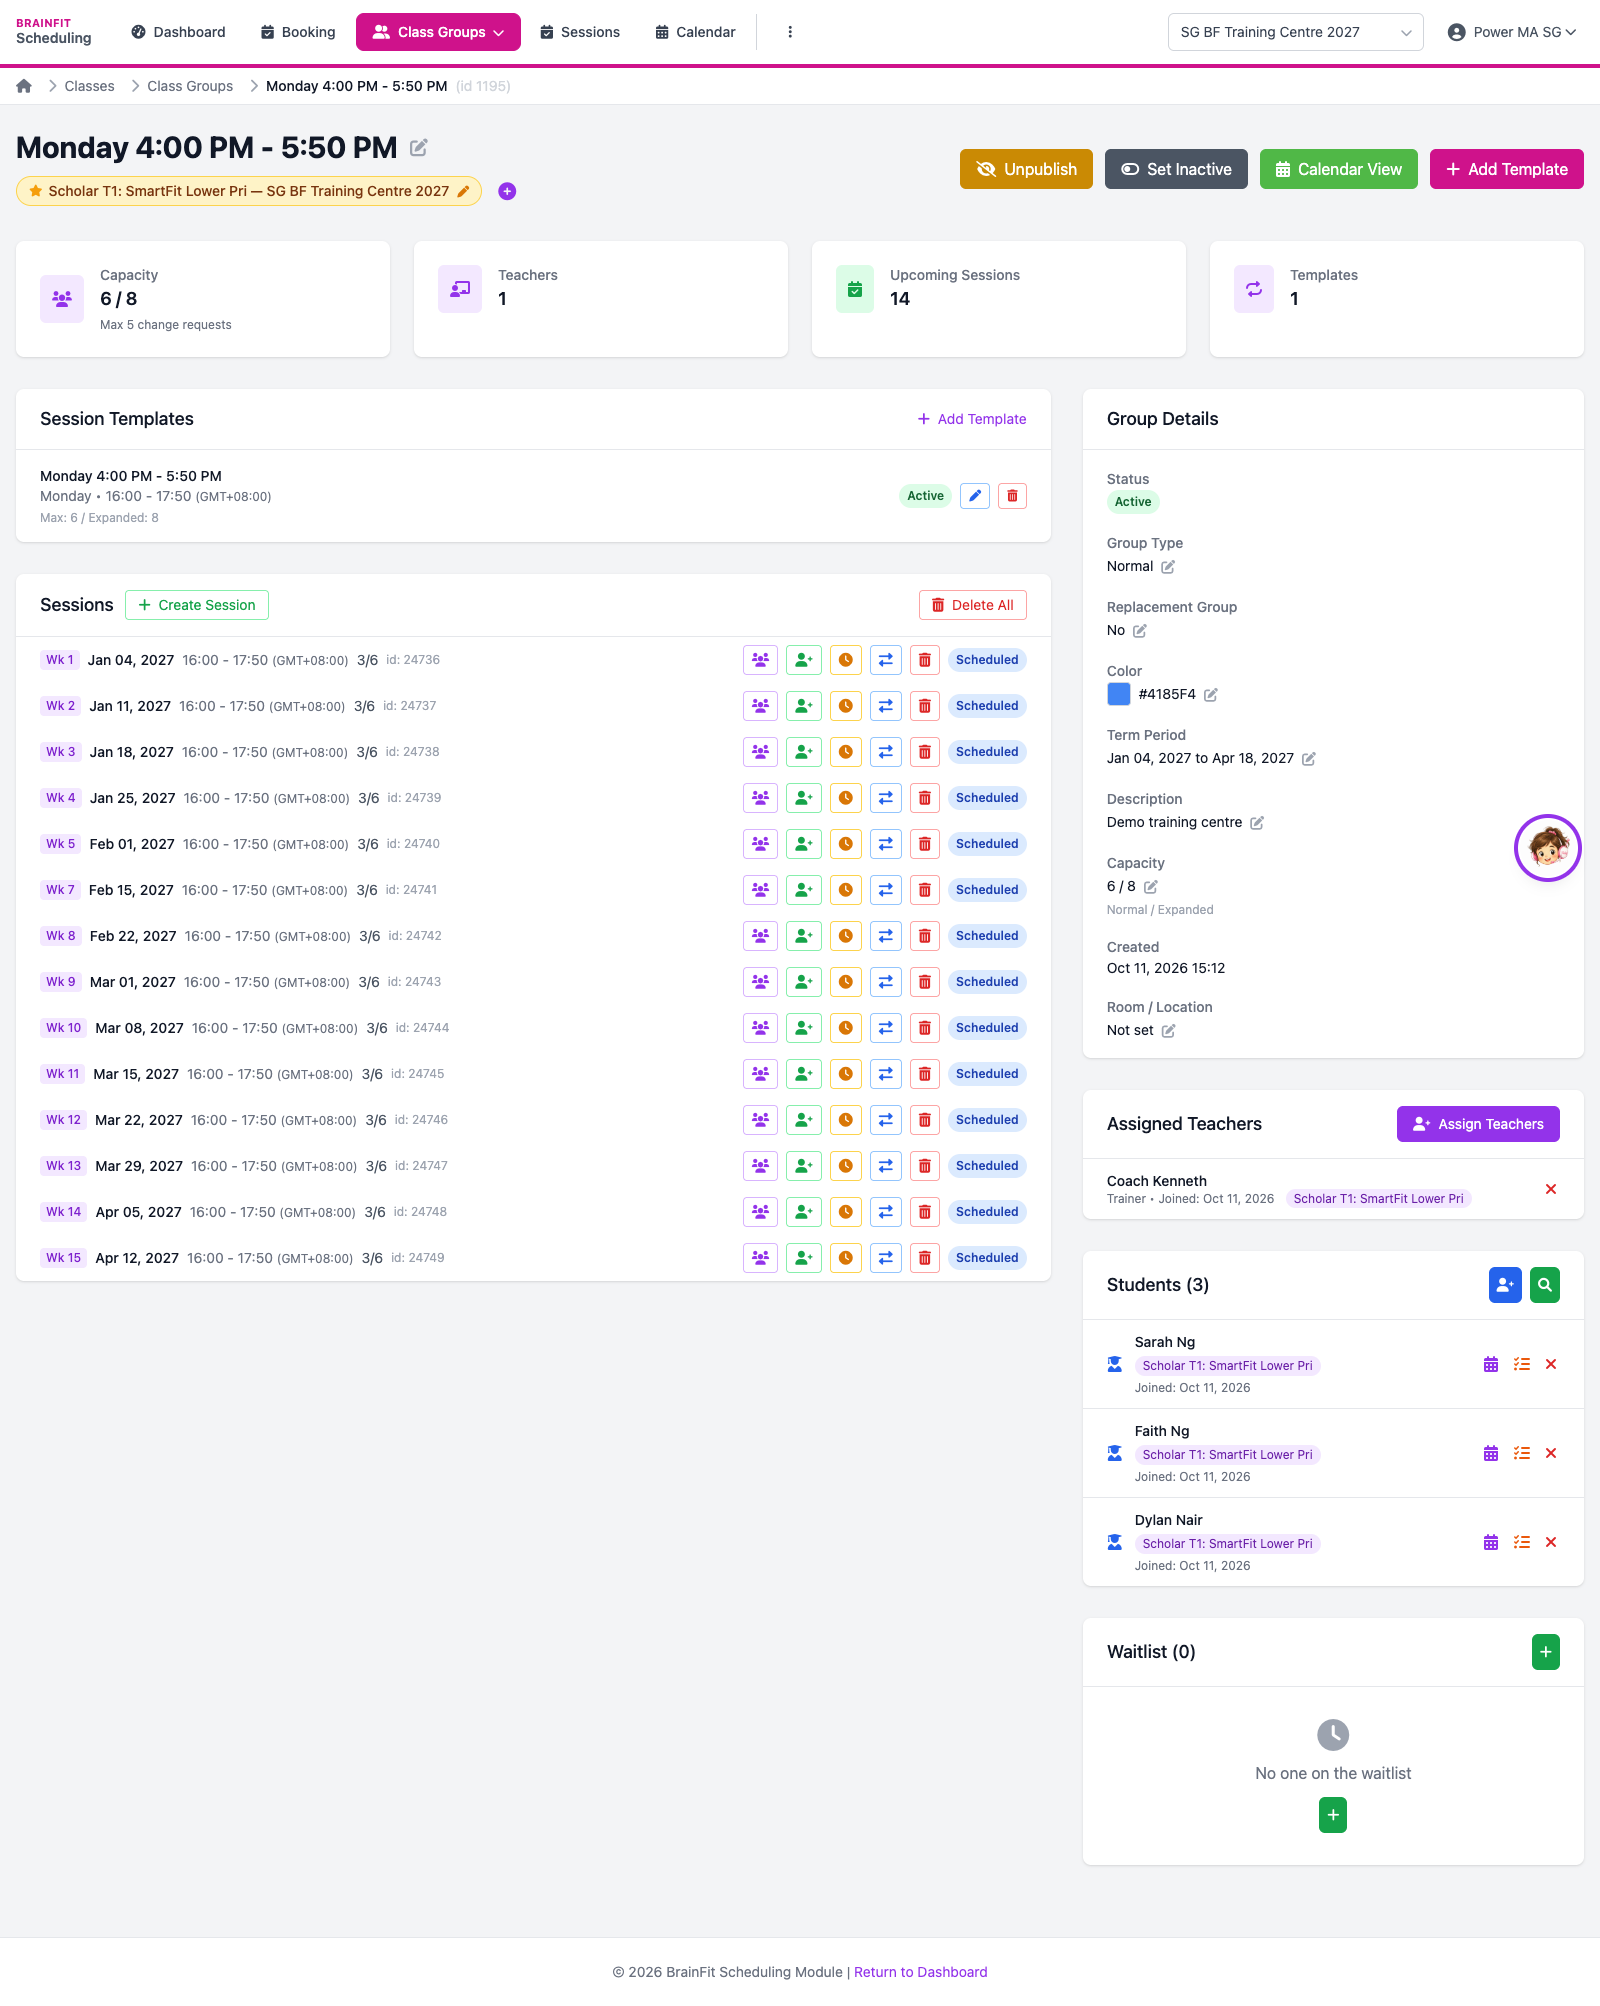
Task: Delete the Monday session template
Action: (x=1012, y=496)
